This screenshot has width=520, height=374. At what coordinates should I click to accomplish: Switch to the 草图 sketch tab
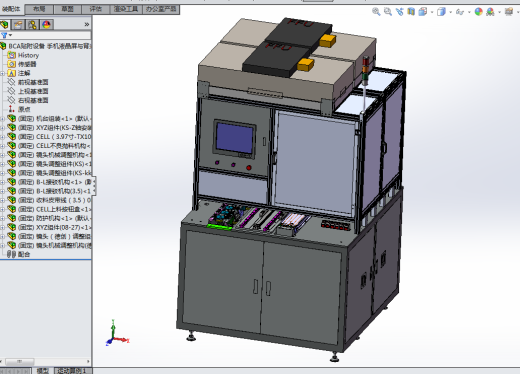67,9
